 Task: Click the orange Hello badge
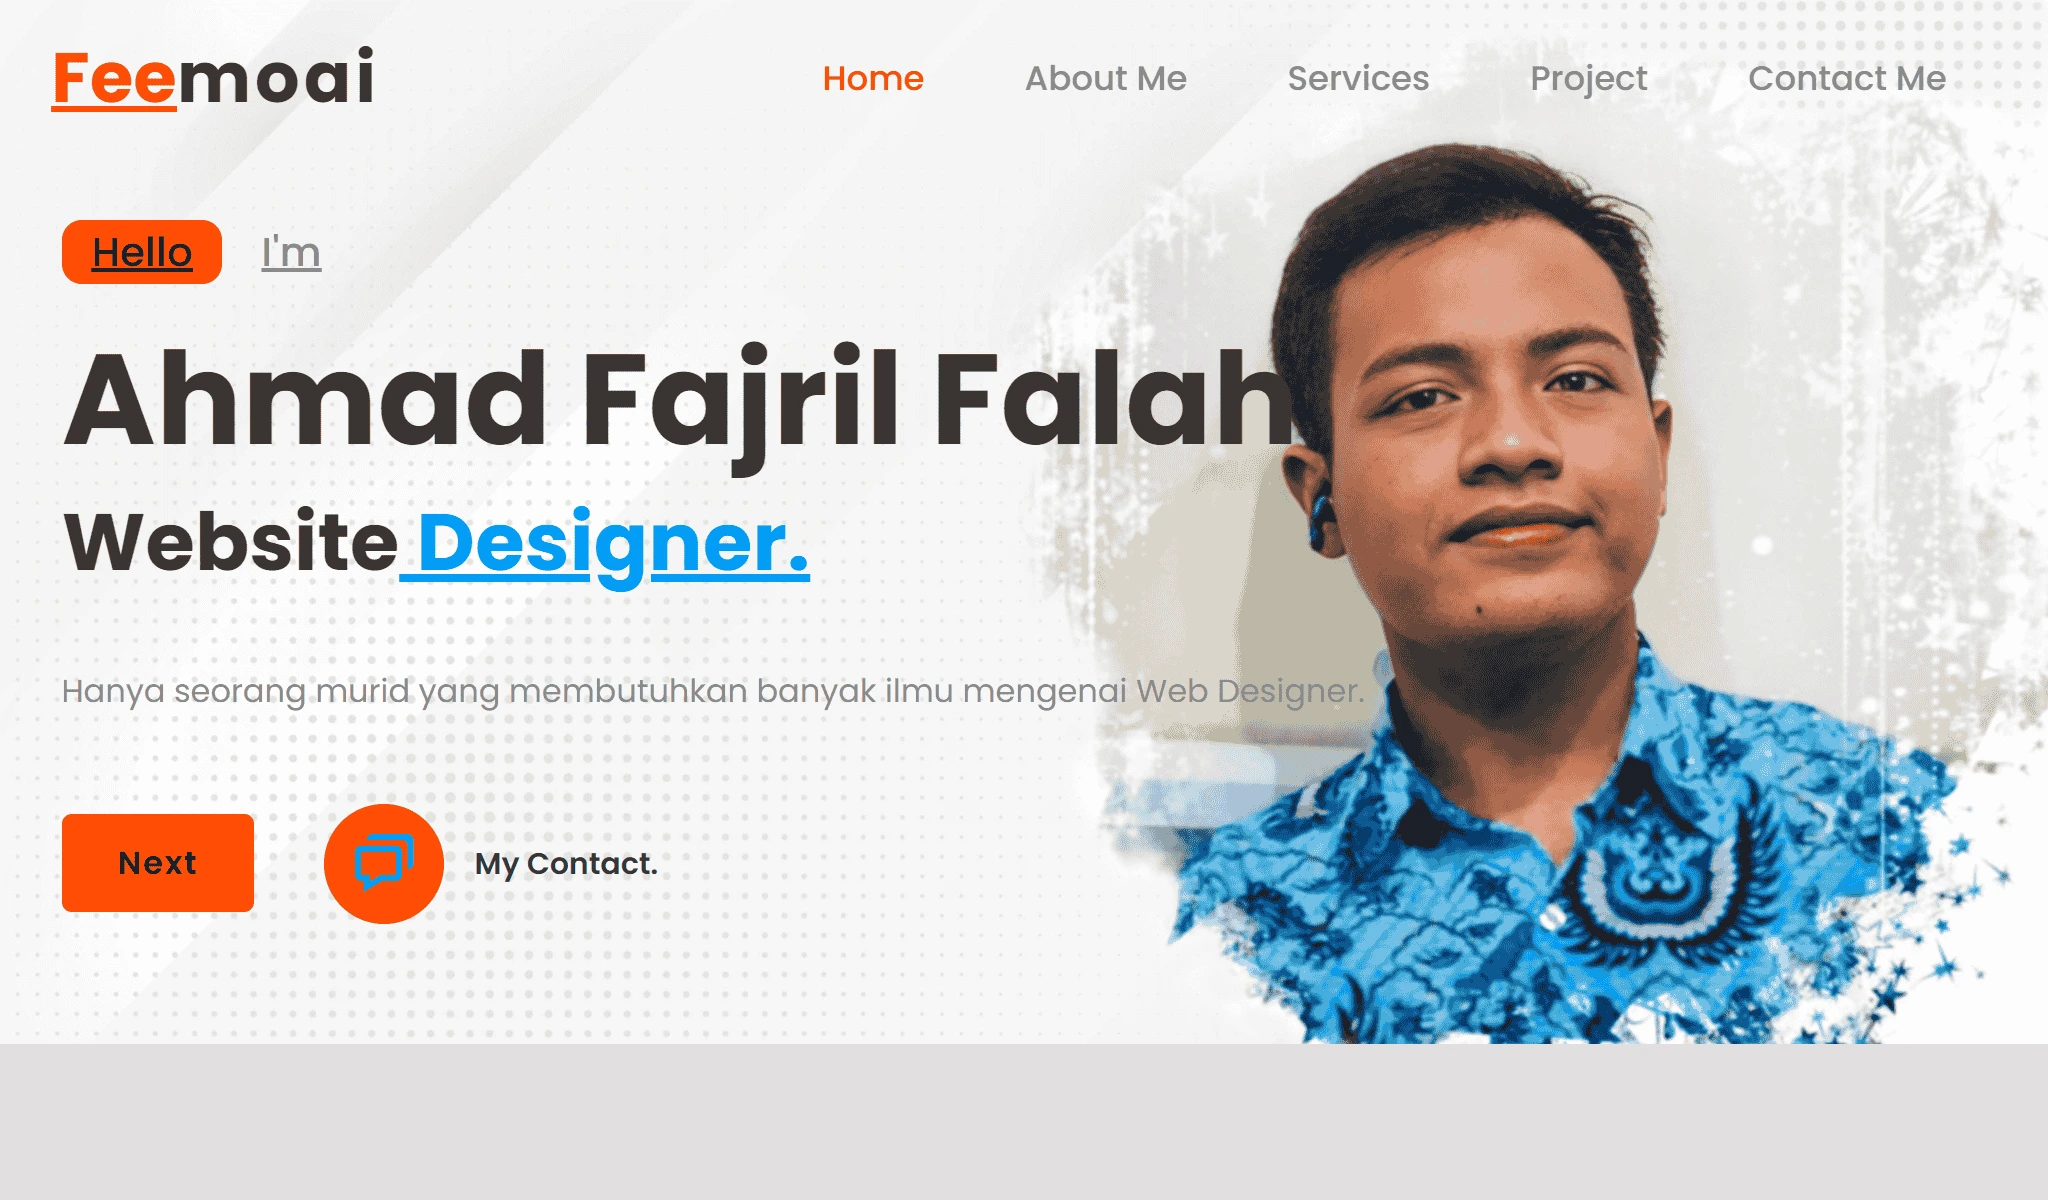[142, 252]
